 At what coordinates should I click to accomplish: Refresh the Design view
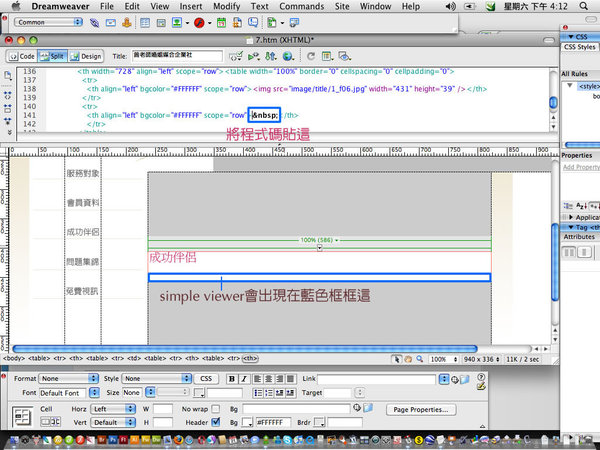[311, 57]
